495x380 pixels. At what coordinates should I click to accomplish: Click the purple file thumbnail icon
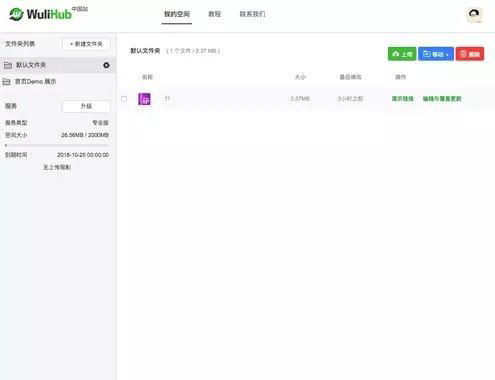click(144, 99)
